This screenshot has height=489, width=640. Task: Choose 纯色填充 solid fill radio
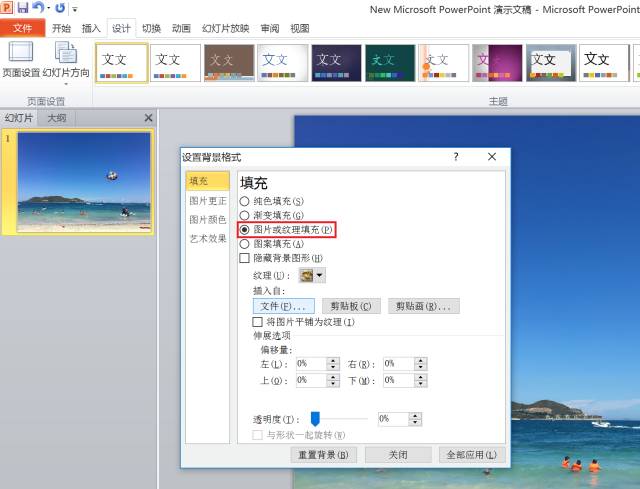pos(244,201)
